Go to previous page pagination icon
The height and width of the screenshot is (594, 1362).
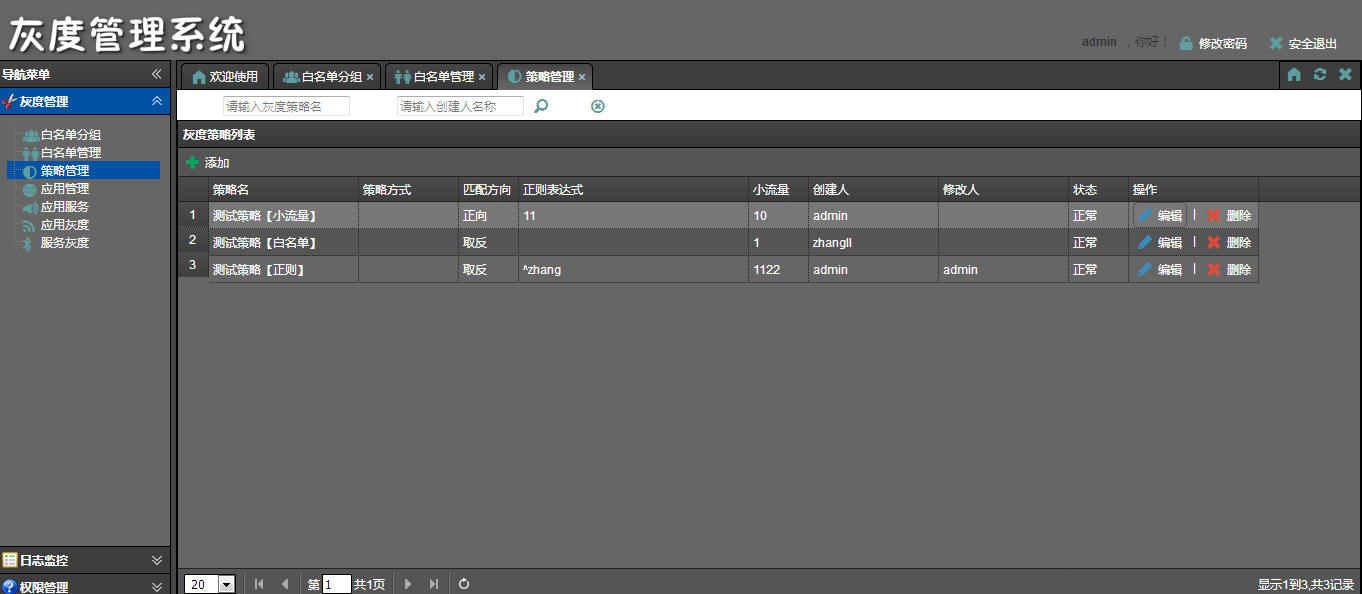click(x=285, y=584)
